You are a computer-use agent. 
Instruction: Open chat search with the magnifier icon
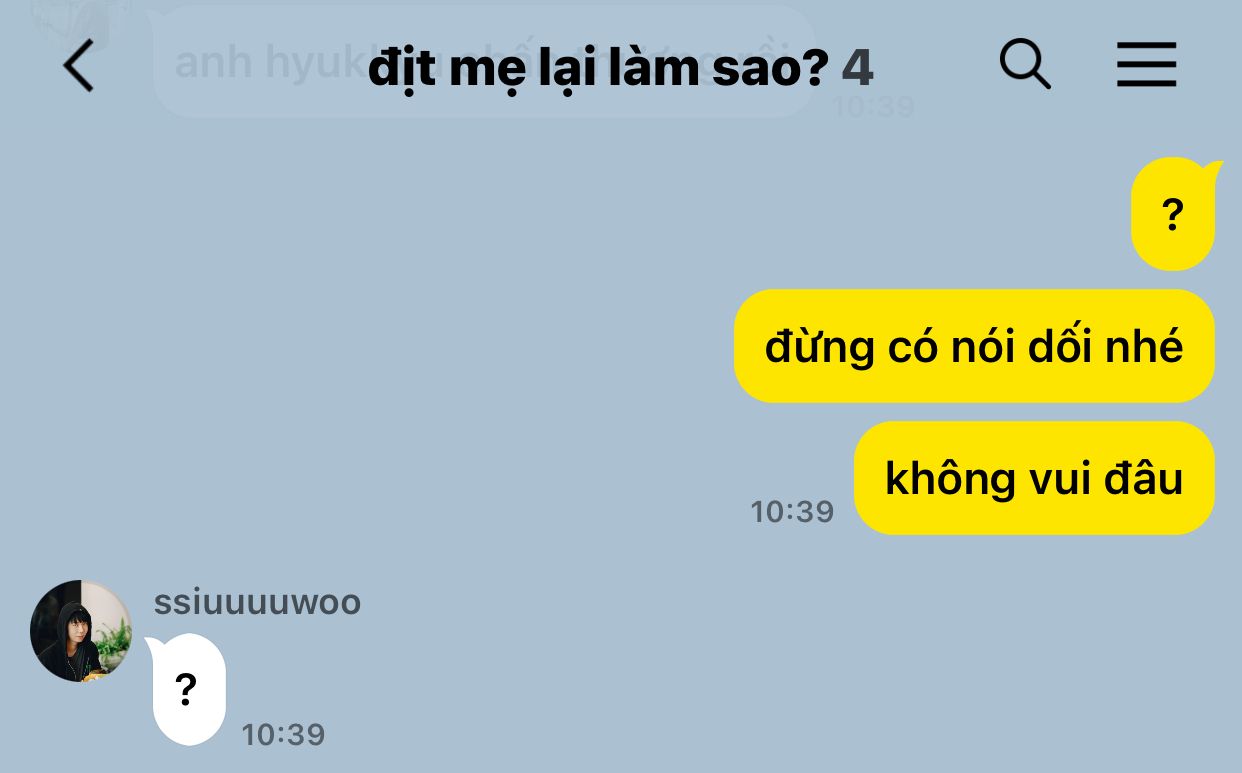pyautogui.click(x=1025, y=65)
